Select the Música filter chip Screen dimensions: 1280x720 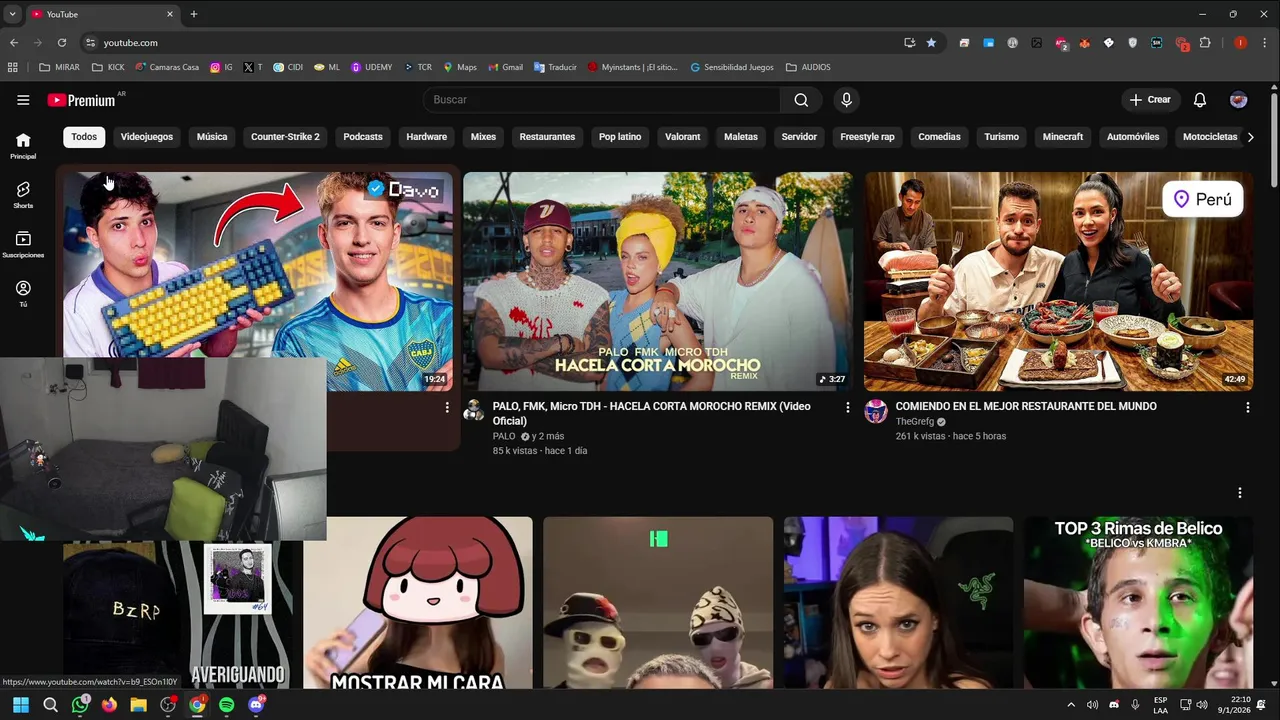[x=212, y=137]
